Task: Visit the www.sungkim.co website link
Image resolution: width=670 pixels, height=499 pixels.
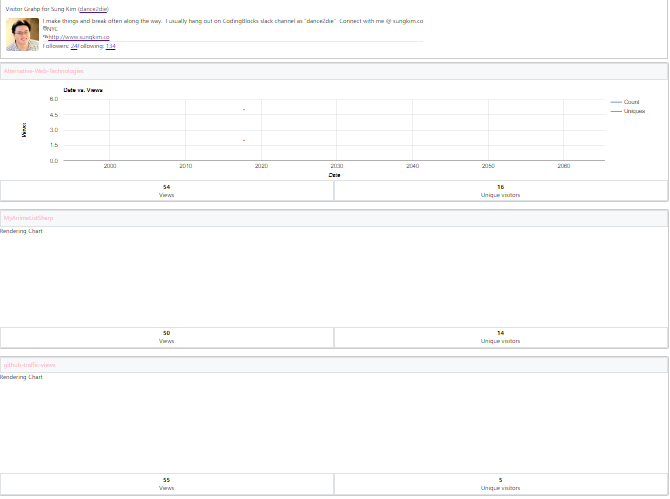Action: 79,37
